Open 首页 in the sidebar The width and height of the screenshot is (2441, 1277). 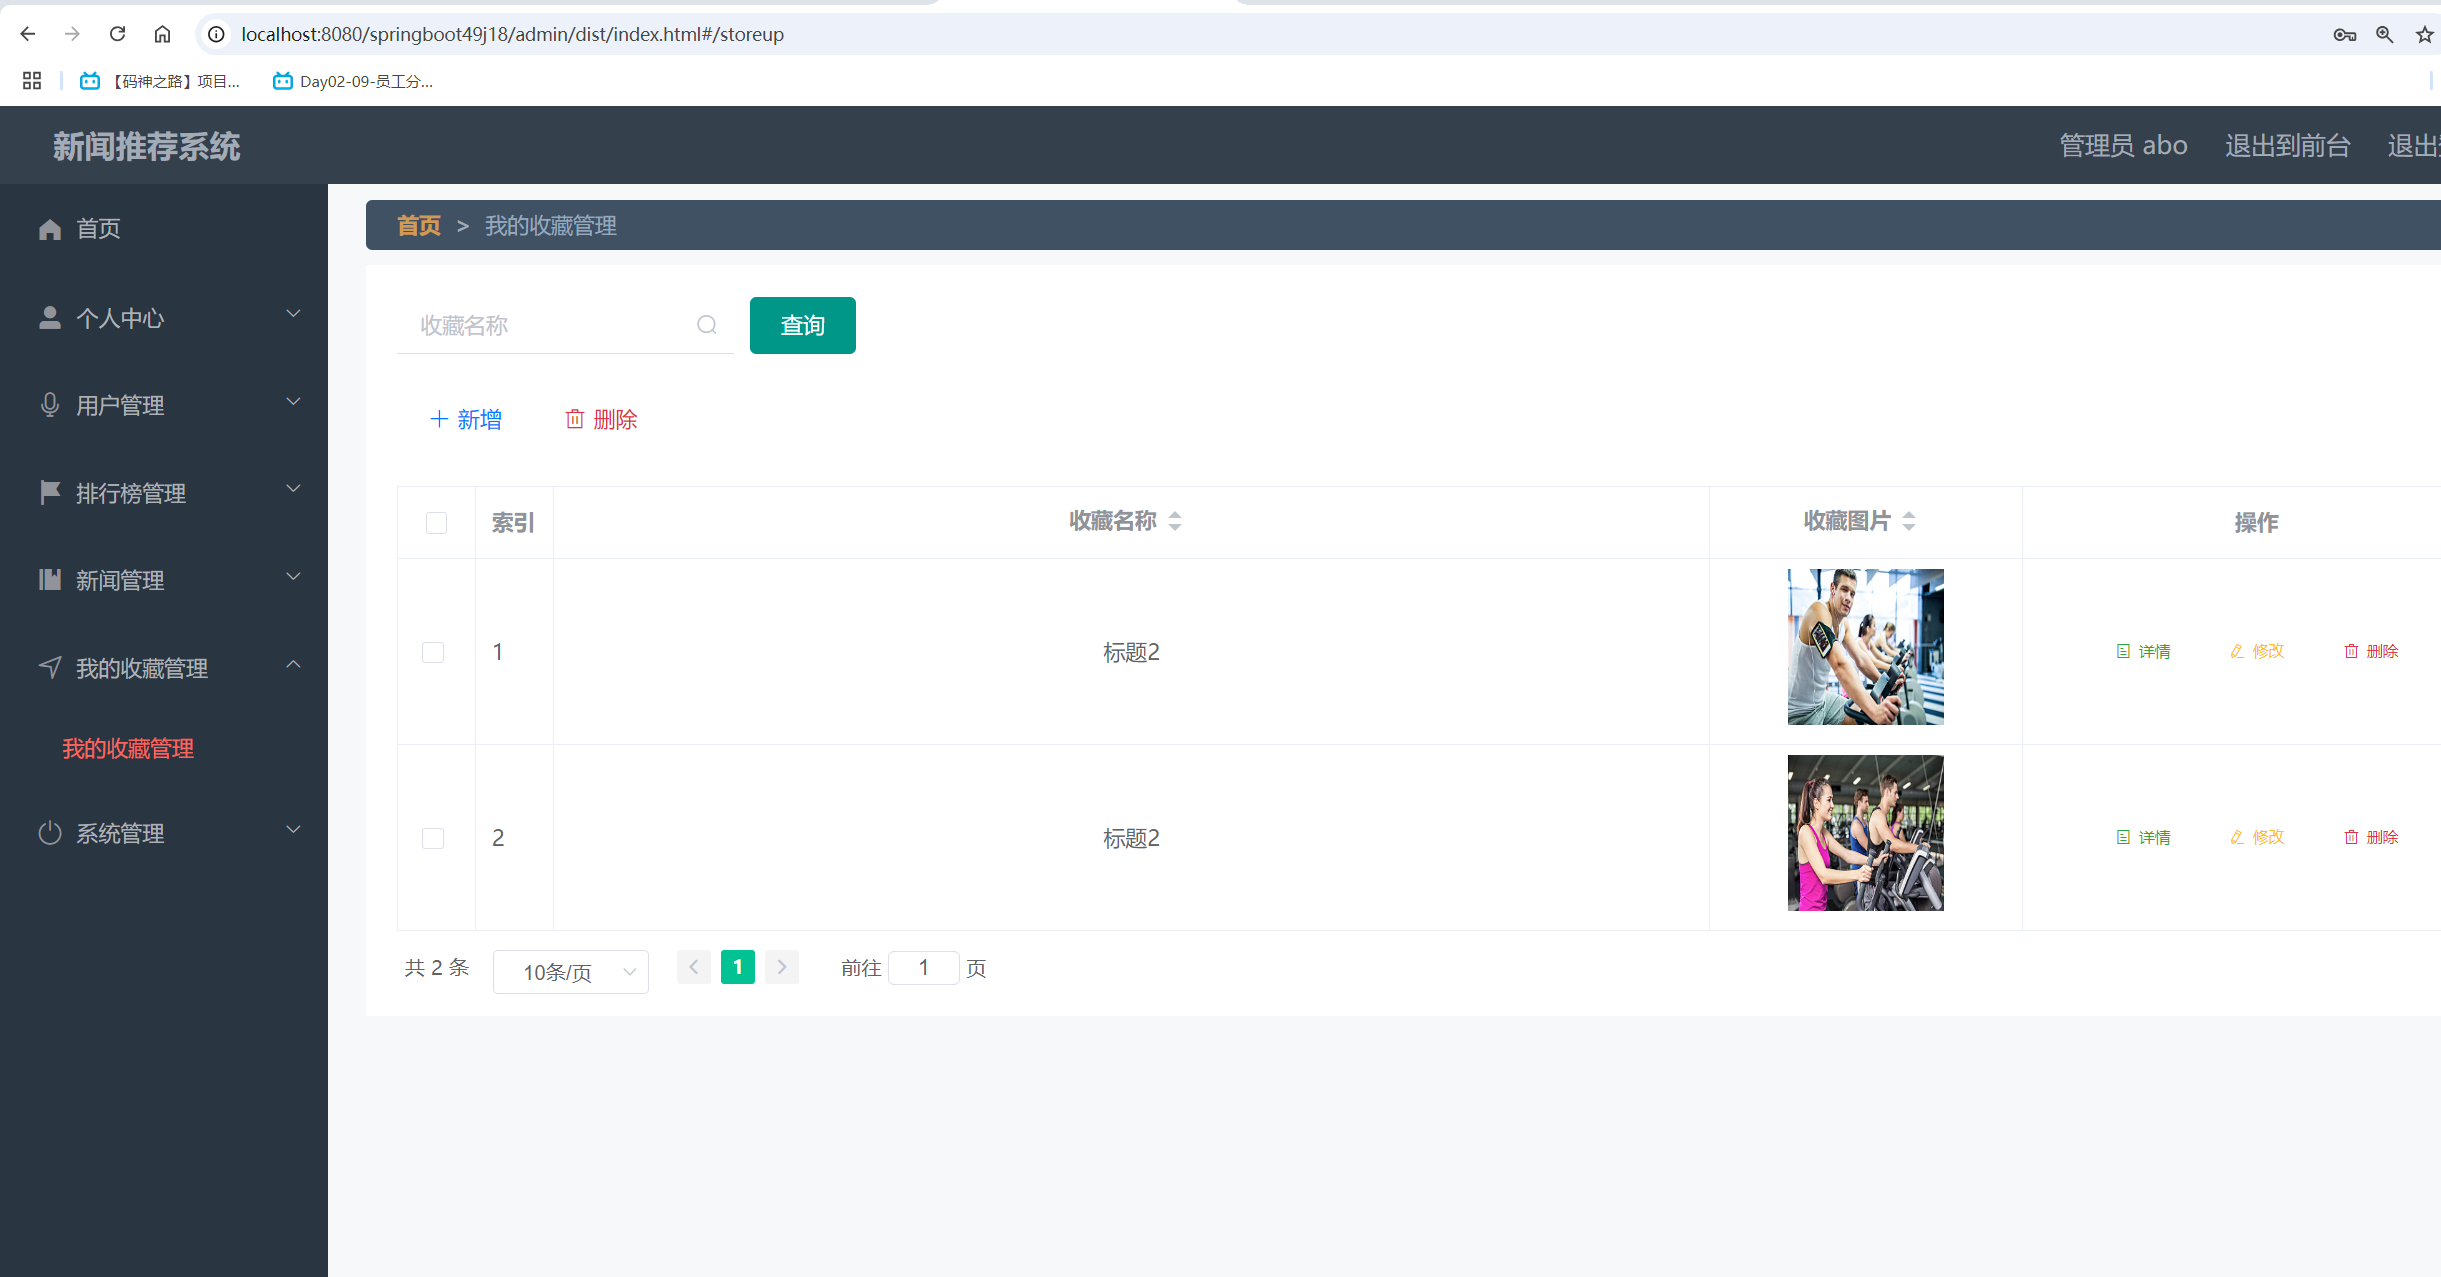(x=98, y=228)
